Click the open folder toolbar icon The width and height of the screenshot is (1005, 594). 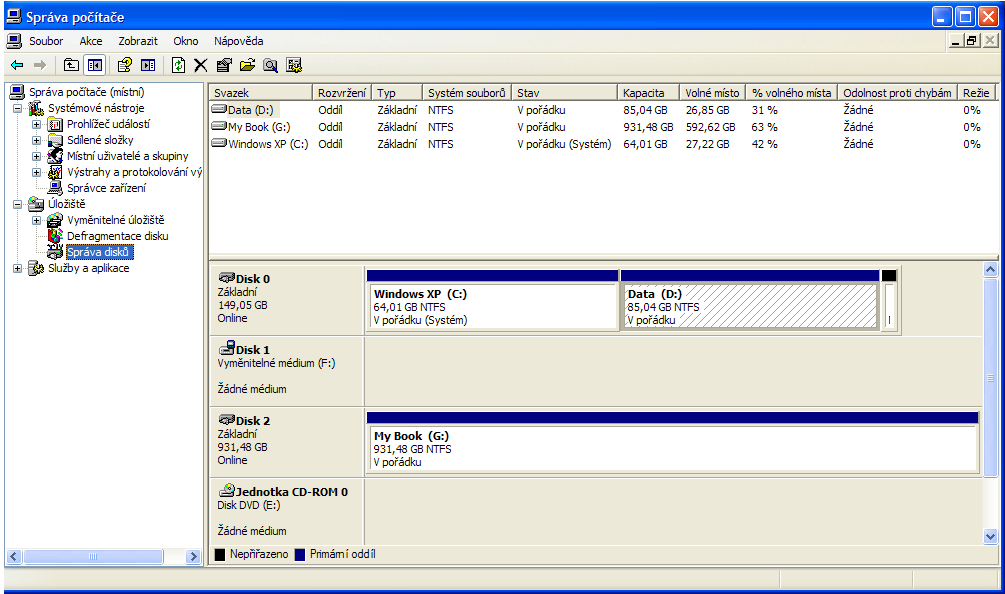247,65
